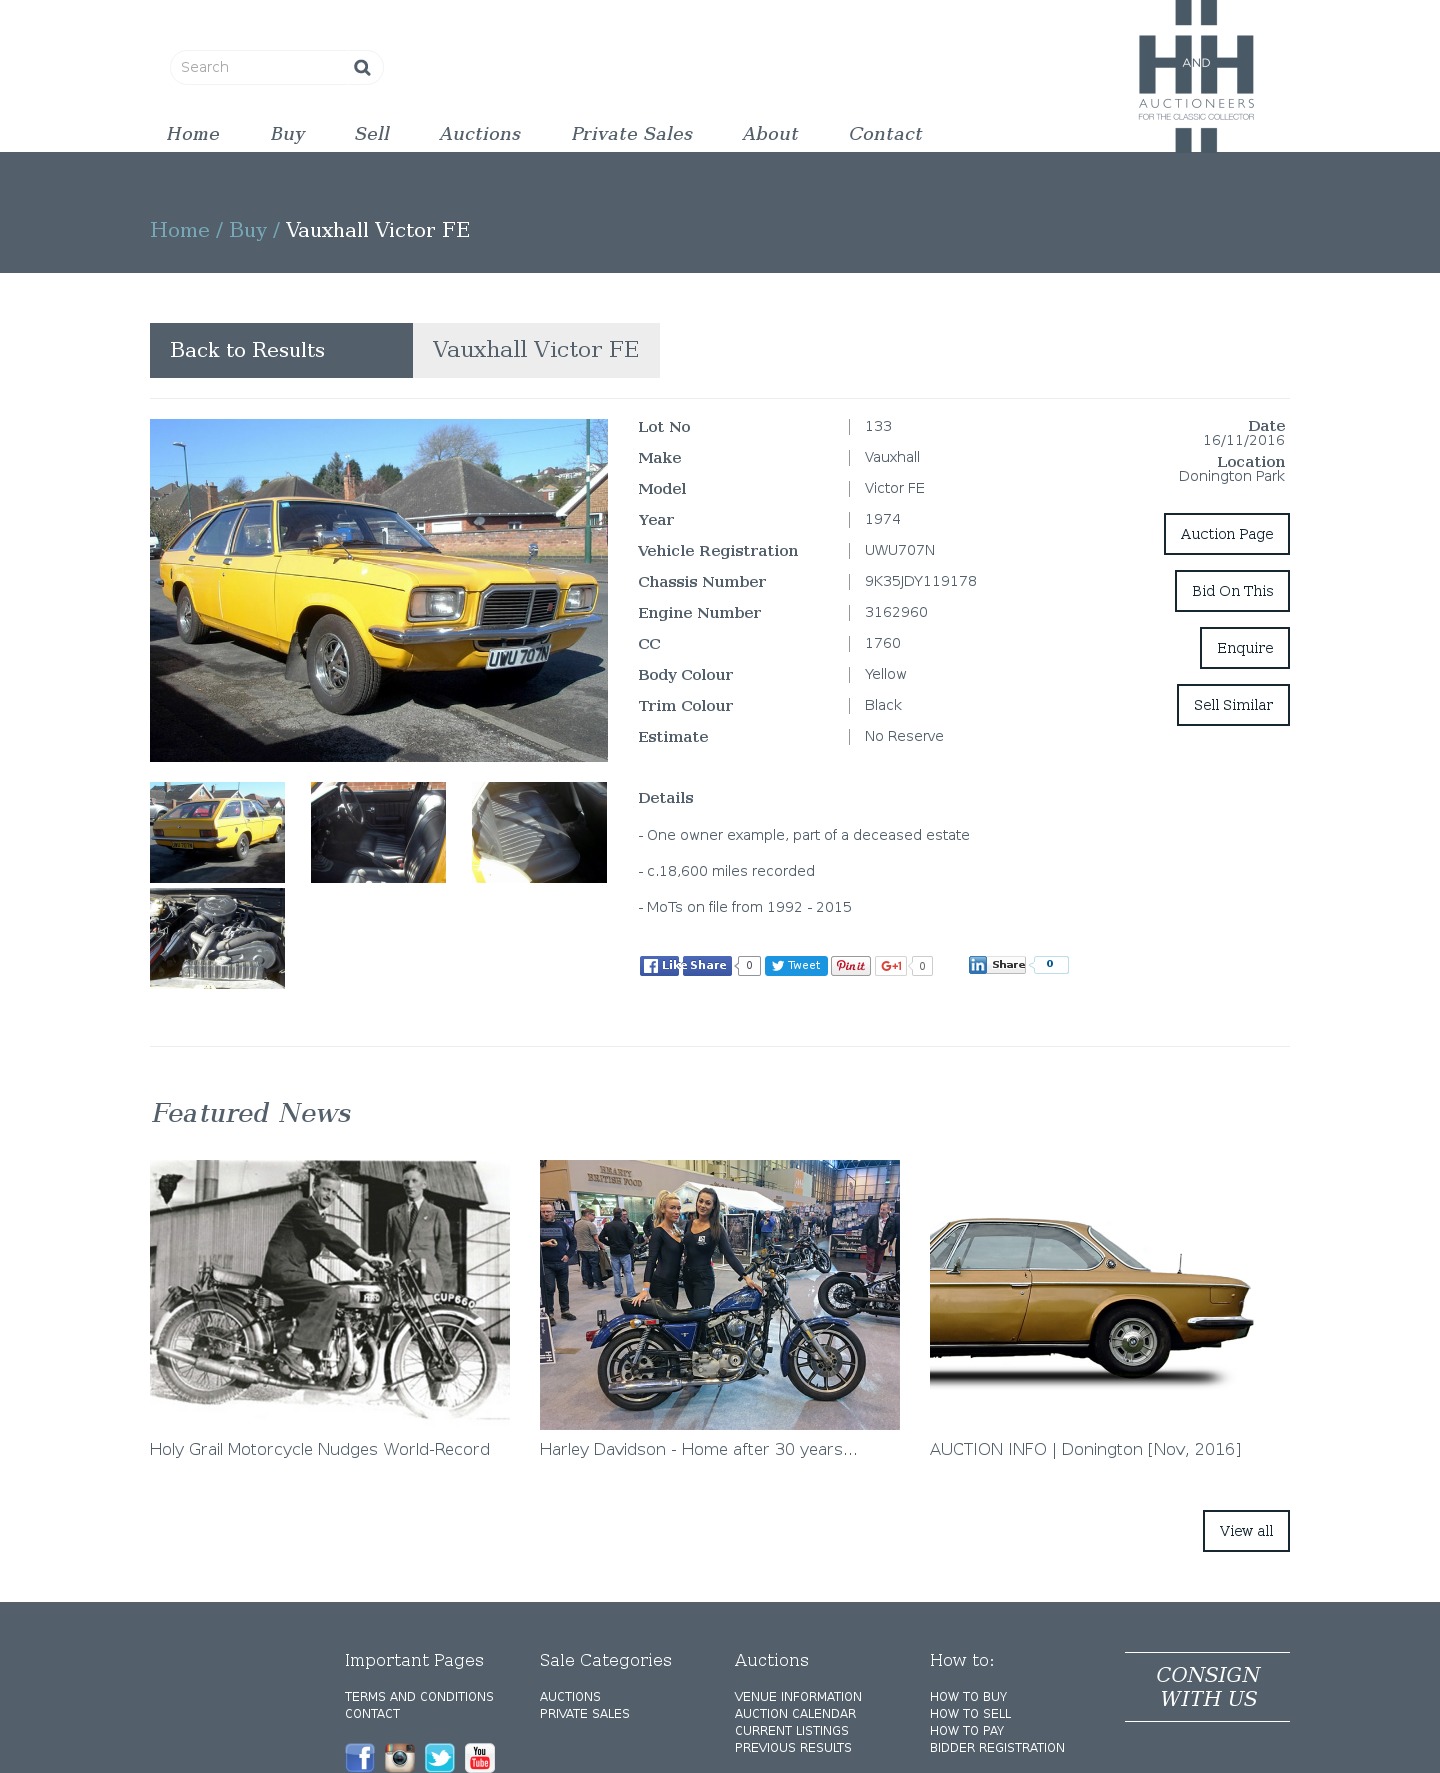Click the Sell Similar button
Viewport: 1440px width, 1773px height.
point(1233,705)
